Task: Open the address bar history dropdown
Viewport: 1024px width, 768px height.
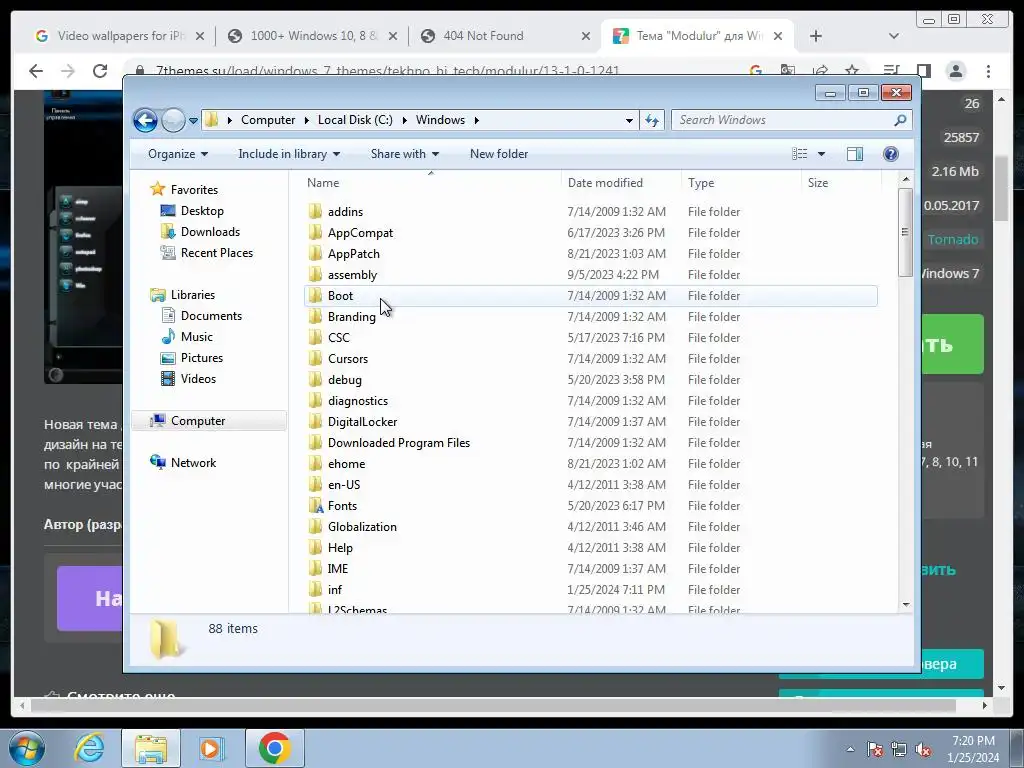Action: [629, 120]
